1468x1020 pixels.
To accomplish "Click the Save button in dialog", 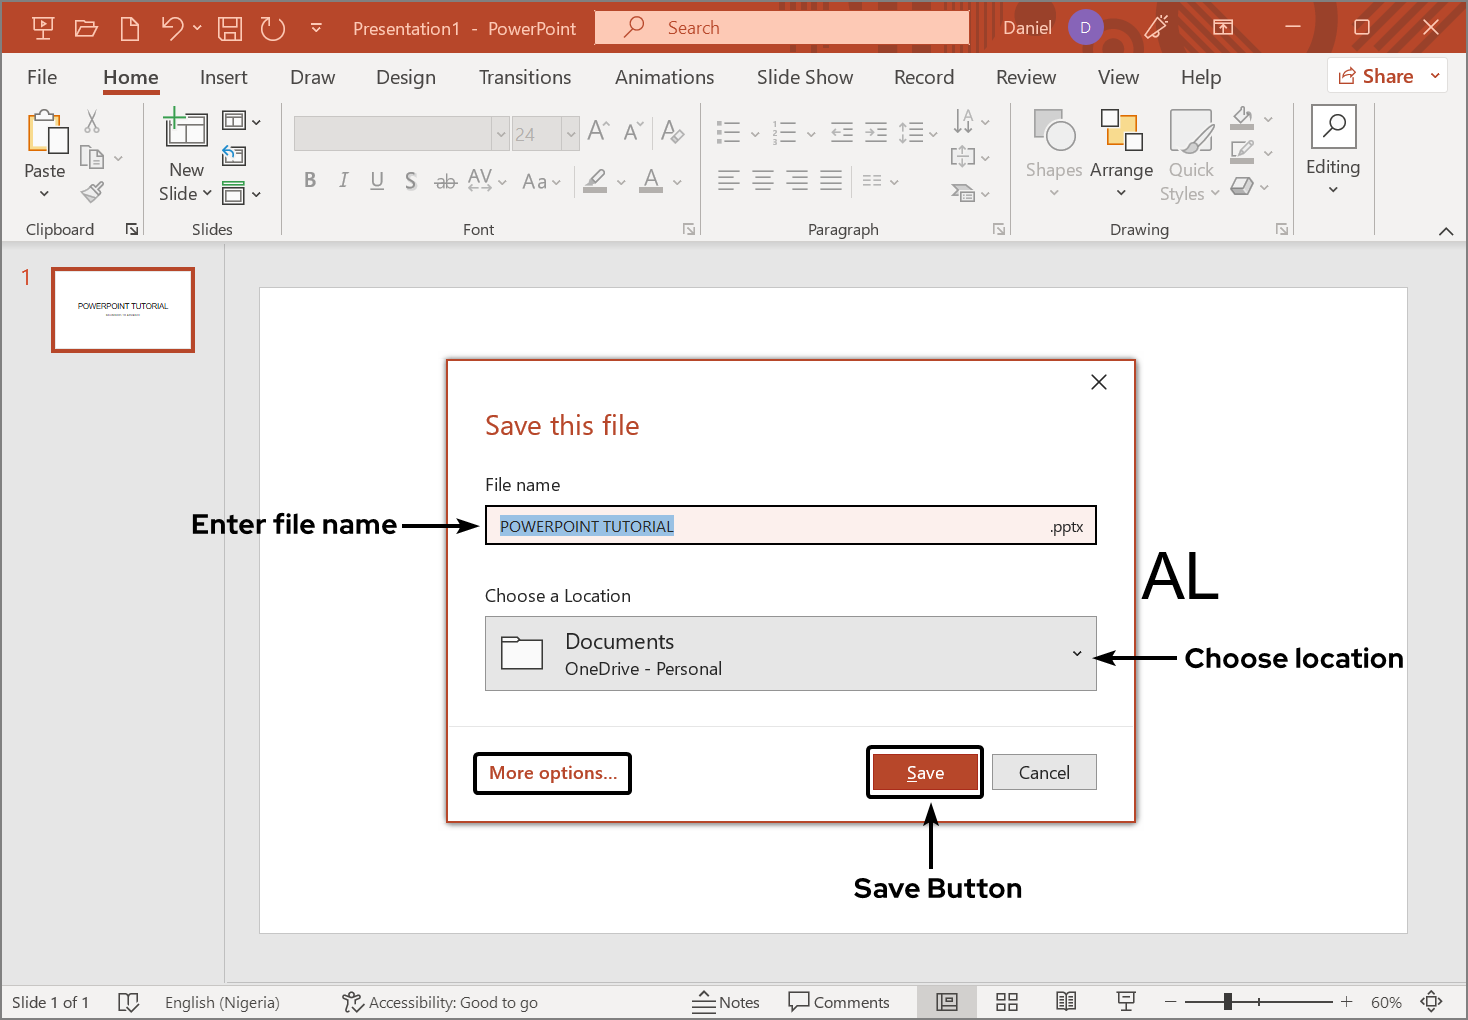I will click(925, 773).
